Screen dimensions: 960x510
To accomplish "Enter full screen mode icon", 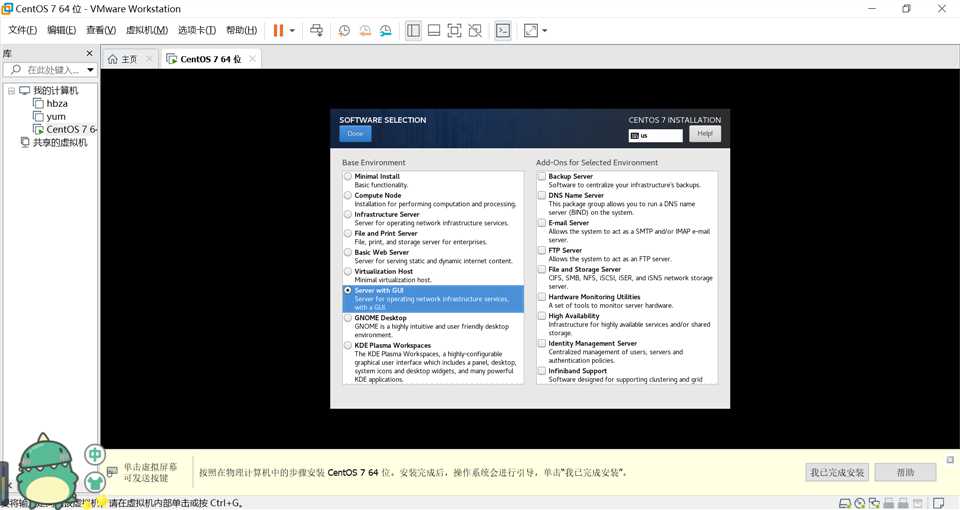I will [x=454, y=30].
